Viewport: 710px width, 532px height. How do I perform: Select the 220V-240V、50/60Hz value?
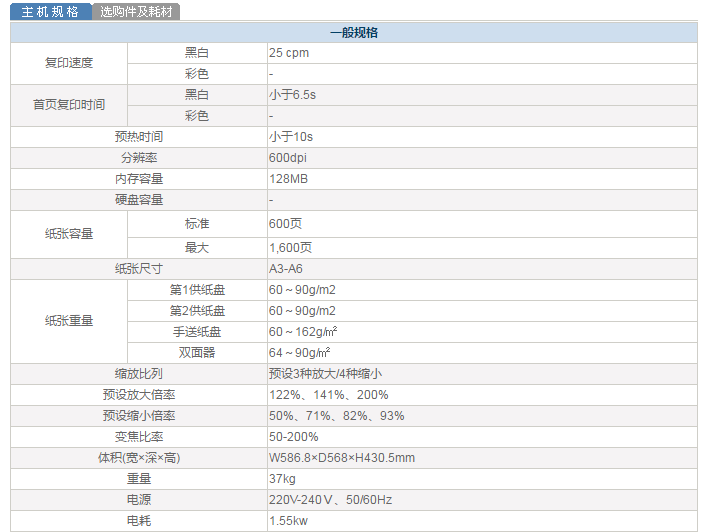click(x=330, y=500)
